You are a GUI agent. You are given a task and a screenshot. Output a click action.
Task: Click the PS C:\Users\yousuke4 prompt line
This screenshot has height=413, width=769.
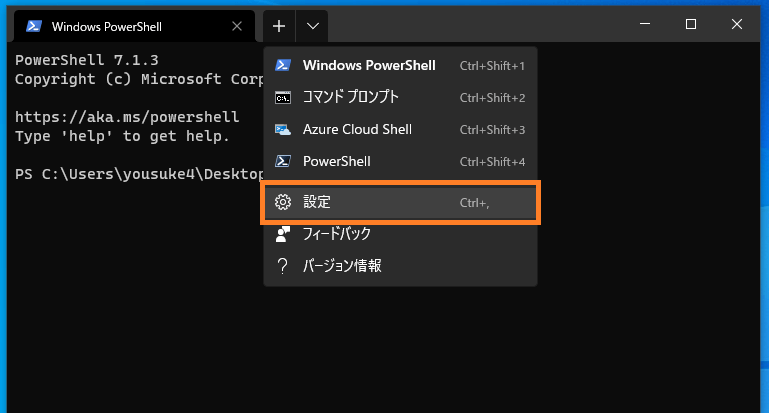139,174
